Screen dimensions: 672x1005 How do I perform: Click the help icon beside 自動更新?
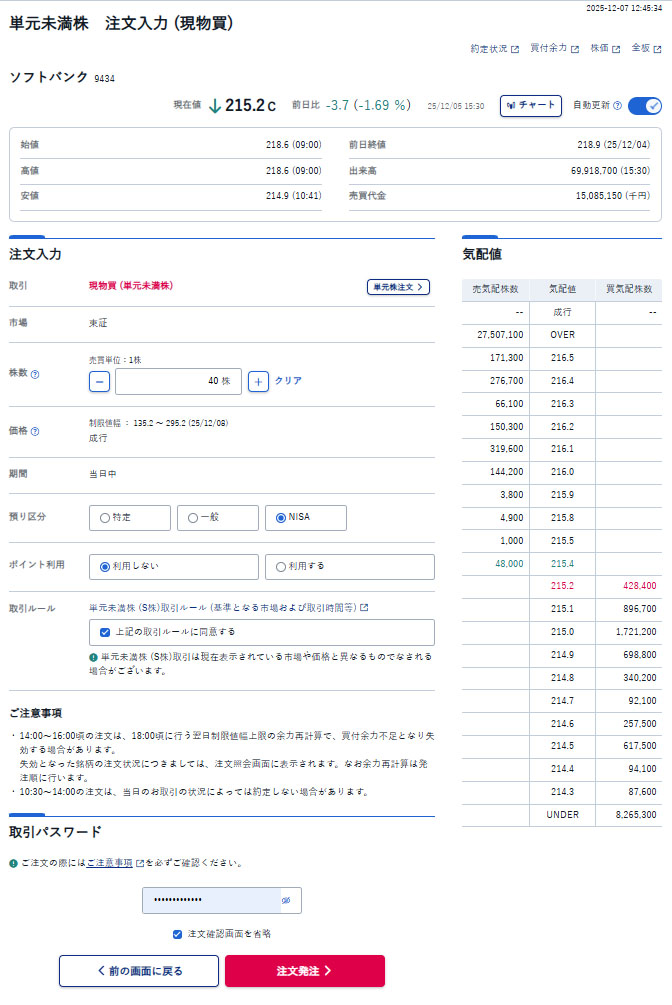tap(617, 105)
